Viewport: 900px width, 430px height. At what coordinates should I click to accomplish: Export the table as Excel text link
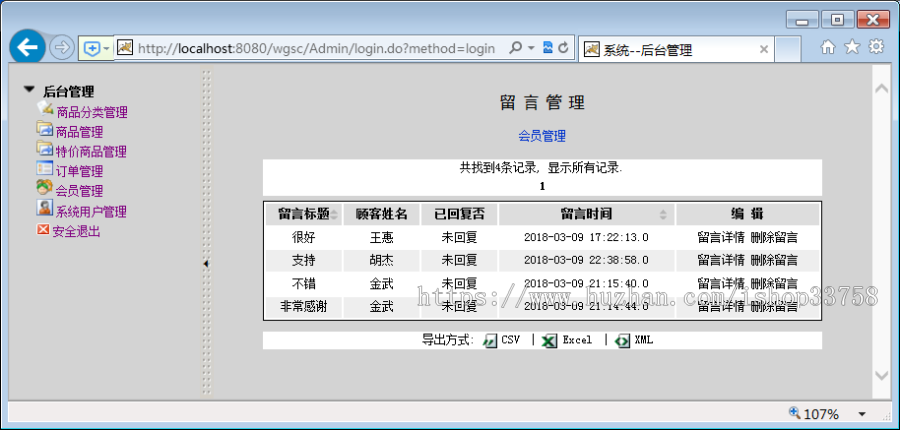[577, 340]
